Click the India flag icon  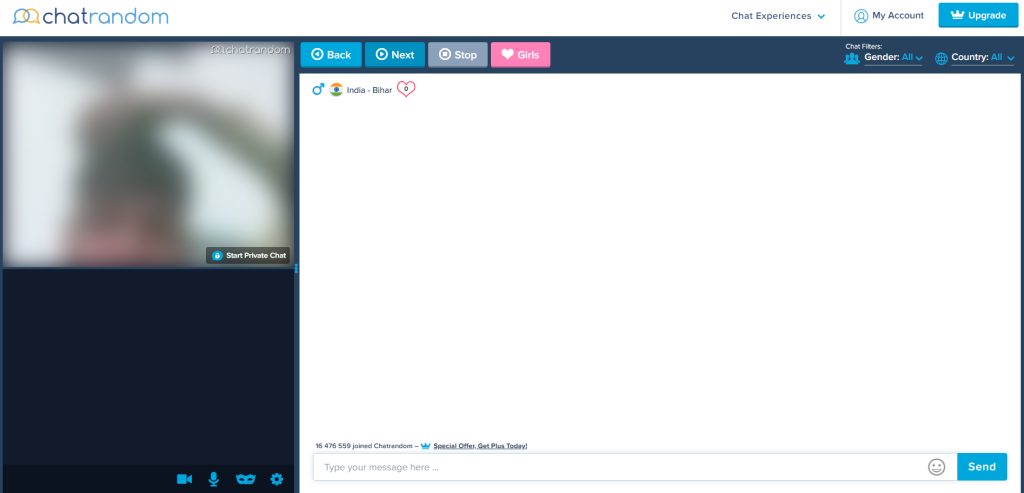coord(336,90)
